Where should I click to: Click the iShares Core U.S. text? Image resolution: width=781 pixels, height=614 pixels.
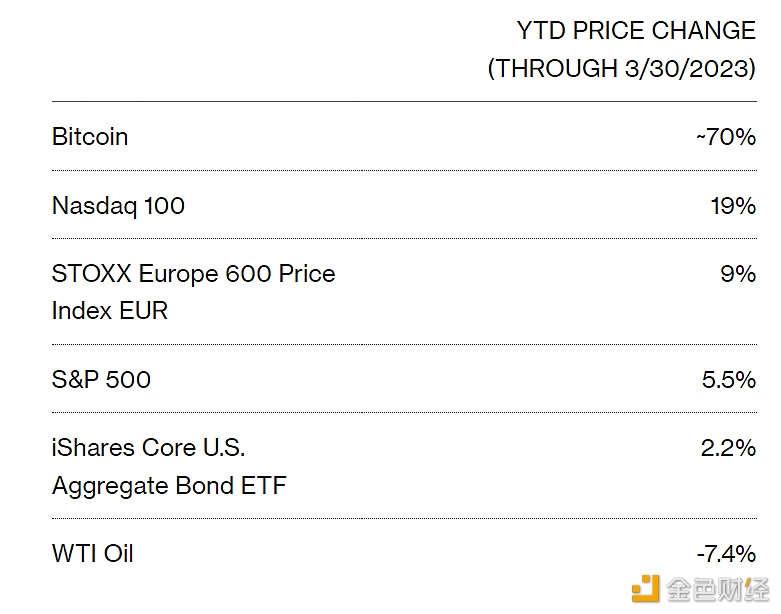tap(148, 448)
